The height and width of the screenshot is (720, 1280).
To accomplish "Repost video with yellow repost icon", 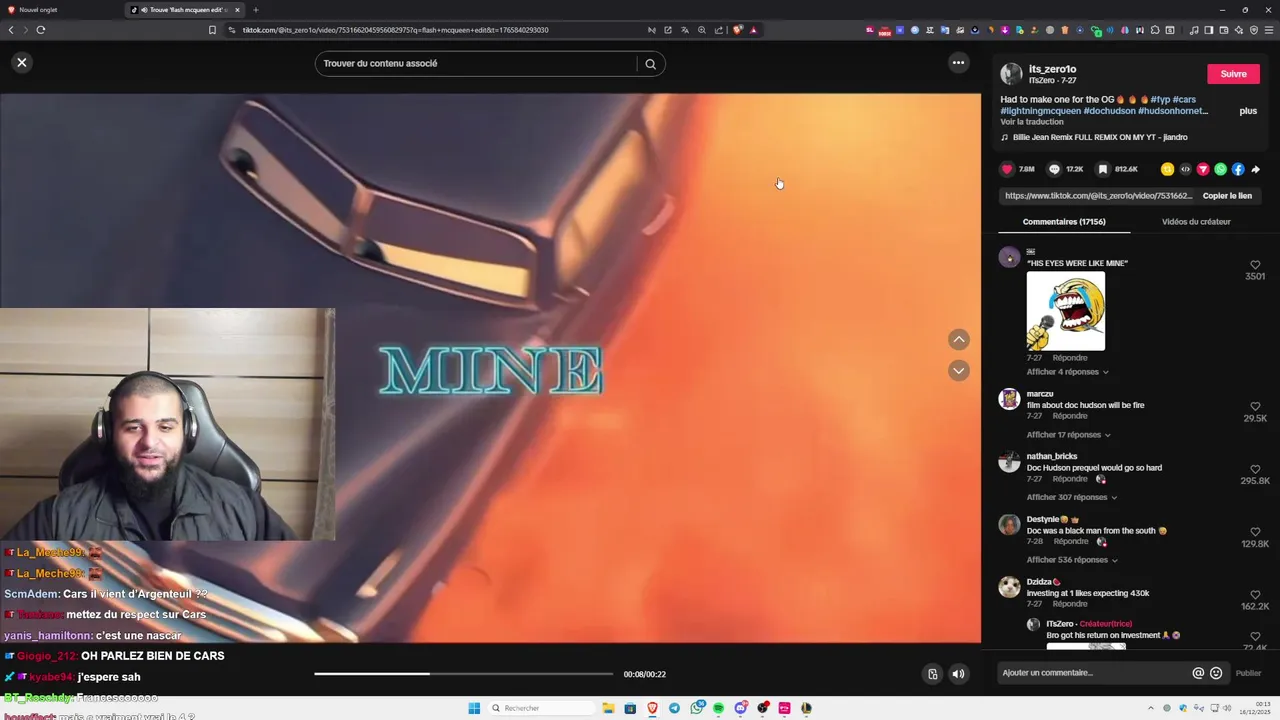I will [1167, 169].
